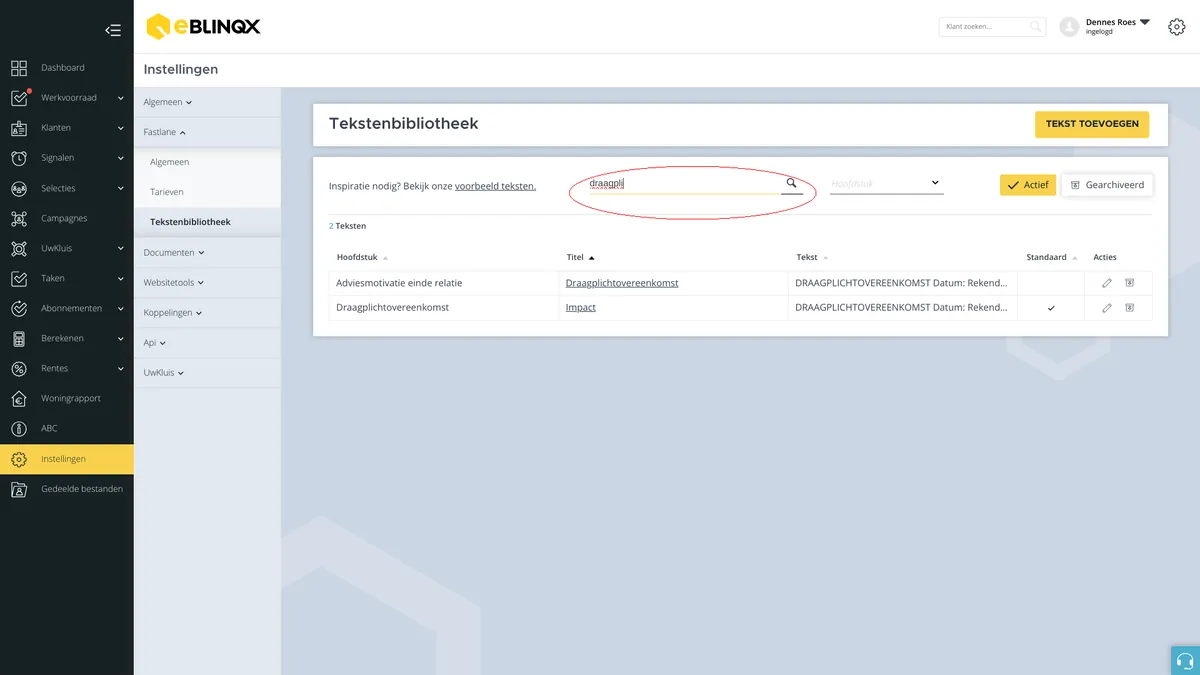Click the Campagnes nodes icon

(19, 218)
